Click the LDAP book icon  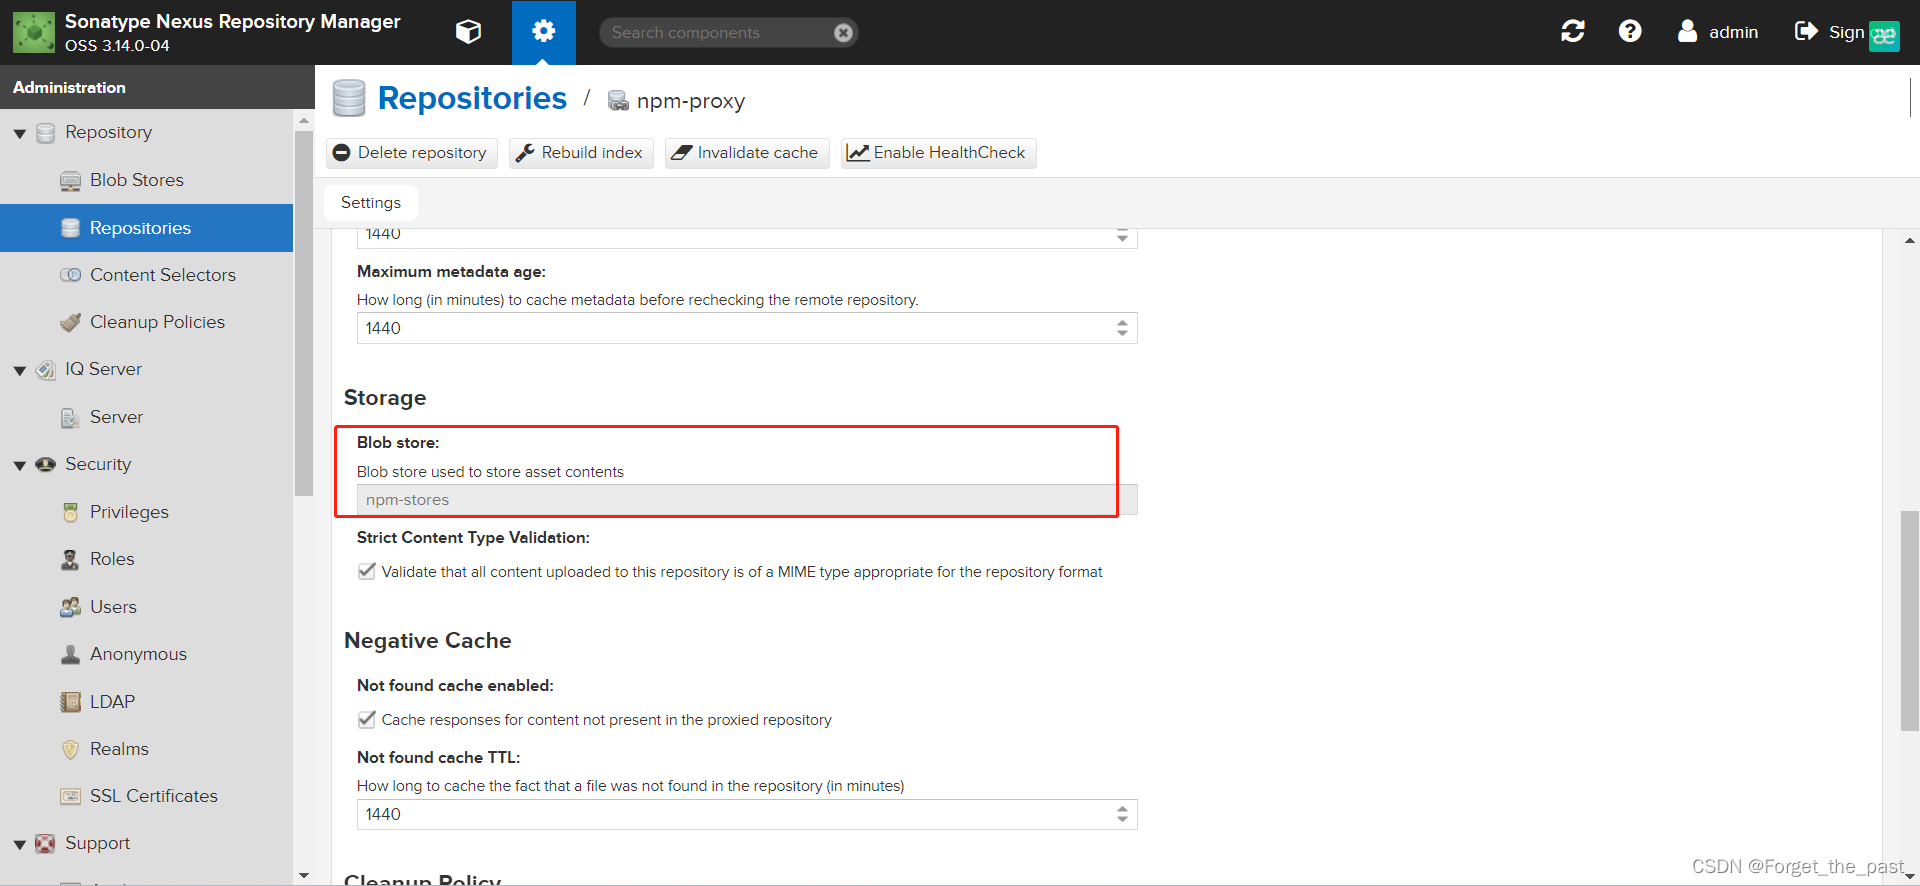[70, 702]
